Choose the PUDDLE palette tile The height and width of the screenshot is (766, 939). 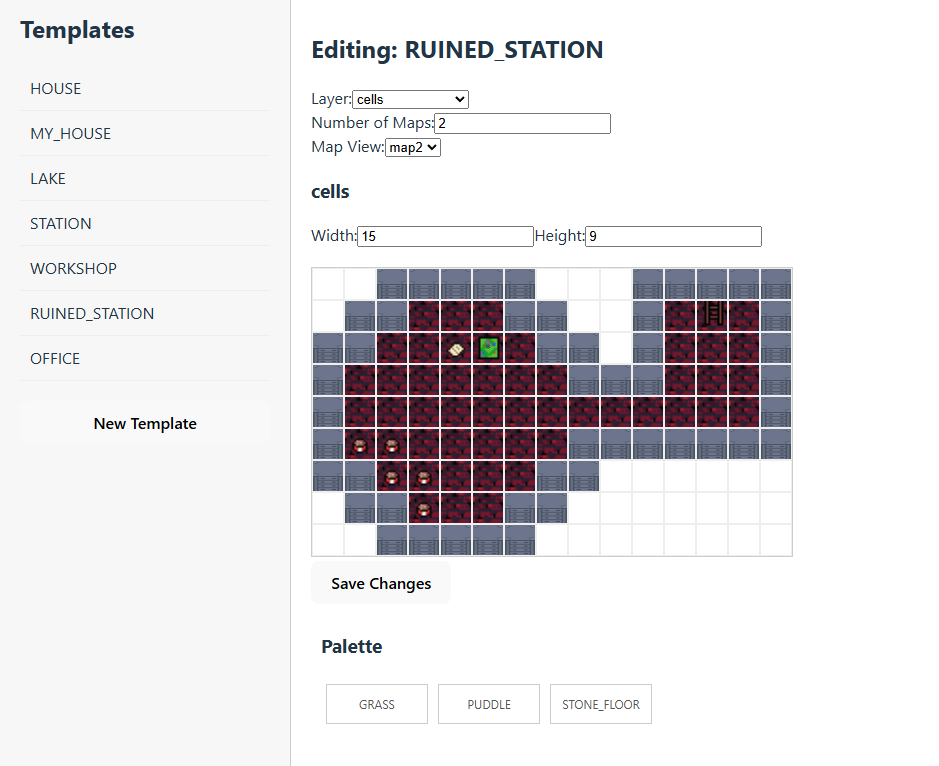[x=489, y=704]
